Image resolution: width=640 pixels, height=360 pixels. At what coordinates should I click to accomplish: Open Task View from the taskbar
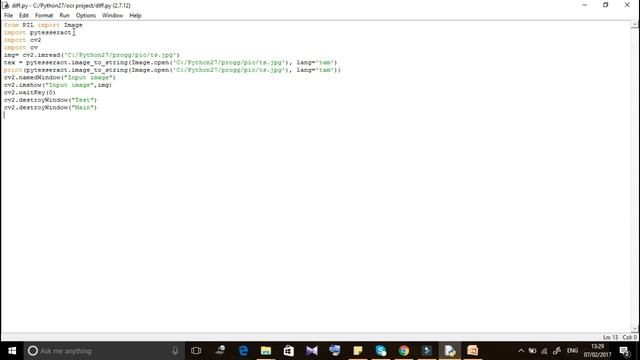196,351
